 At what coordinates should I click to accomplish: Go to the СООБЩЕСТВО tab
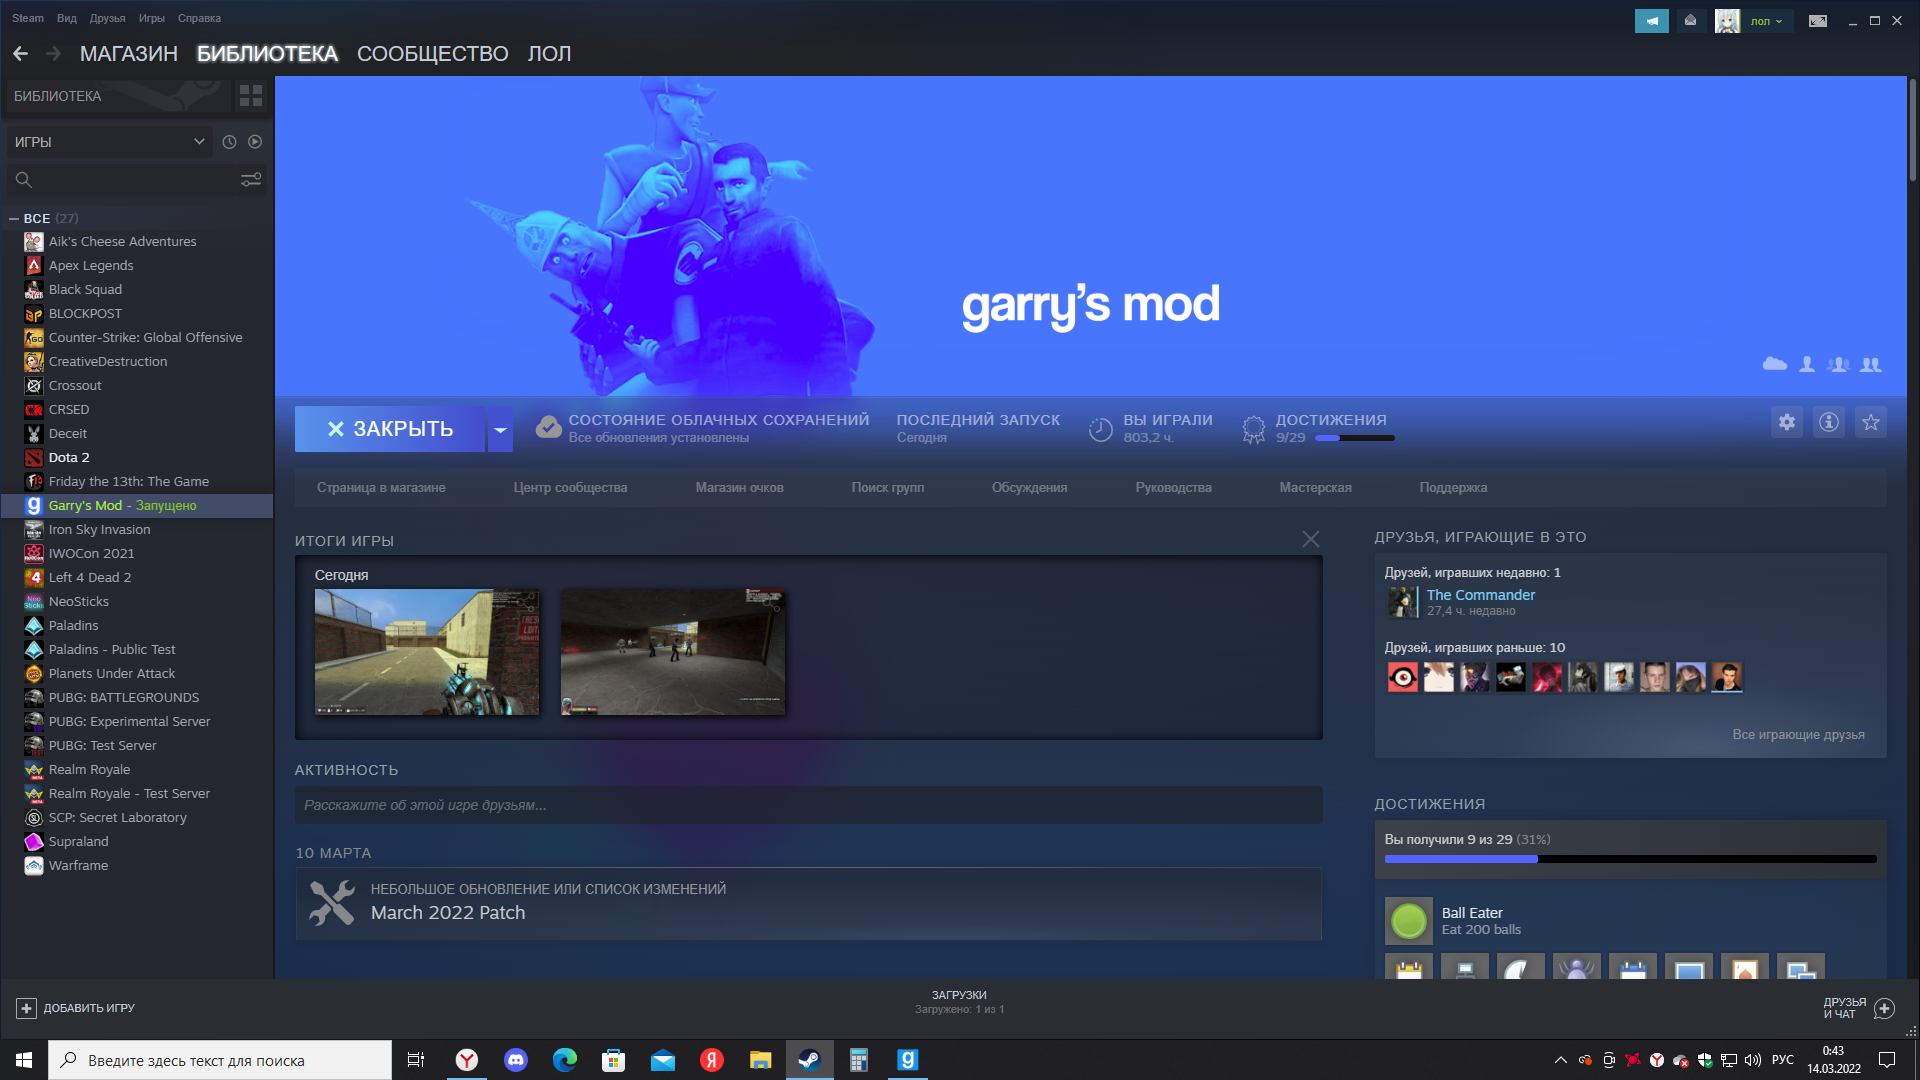(x=433, y=54)
